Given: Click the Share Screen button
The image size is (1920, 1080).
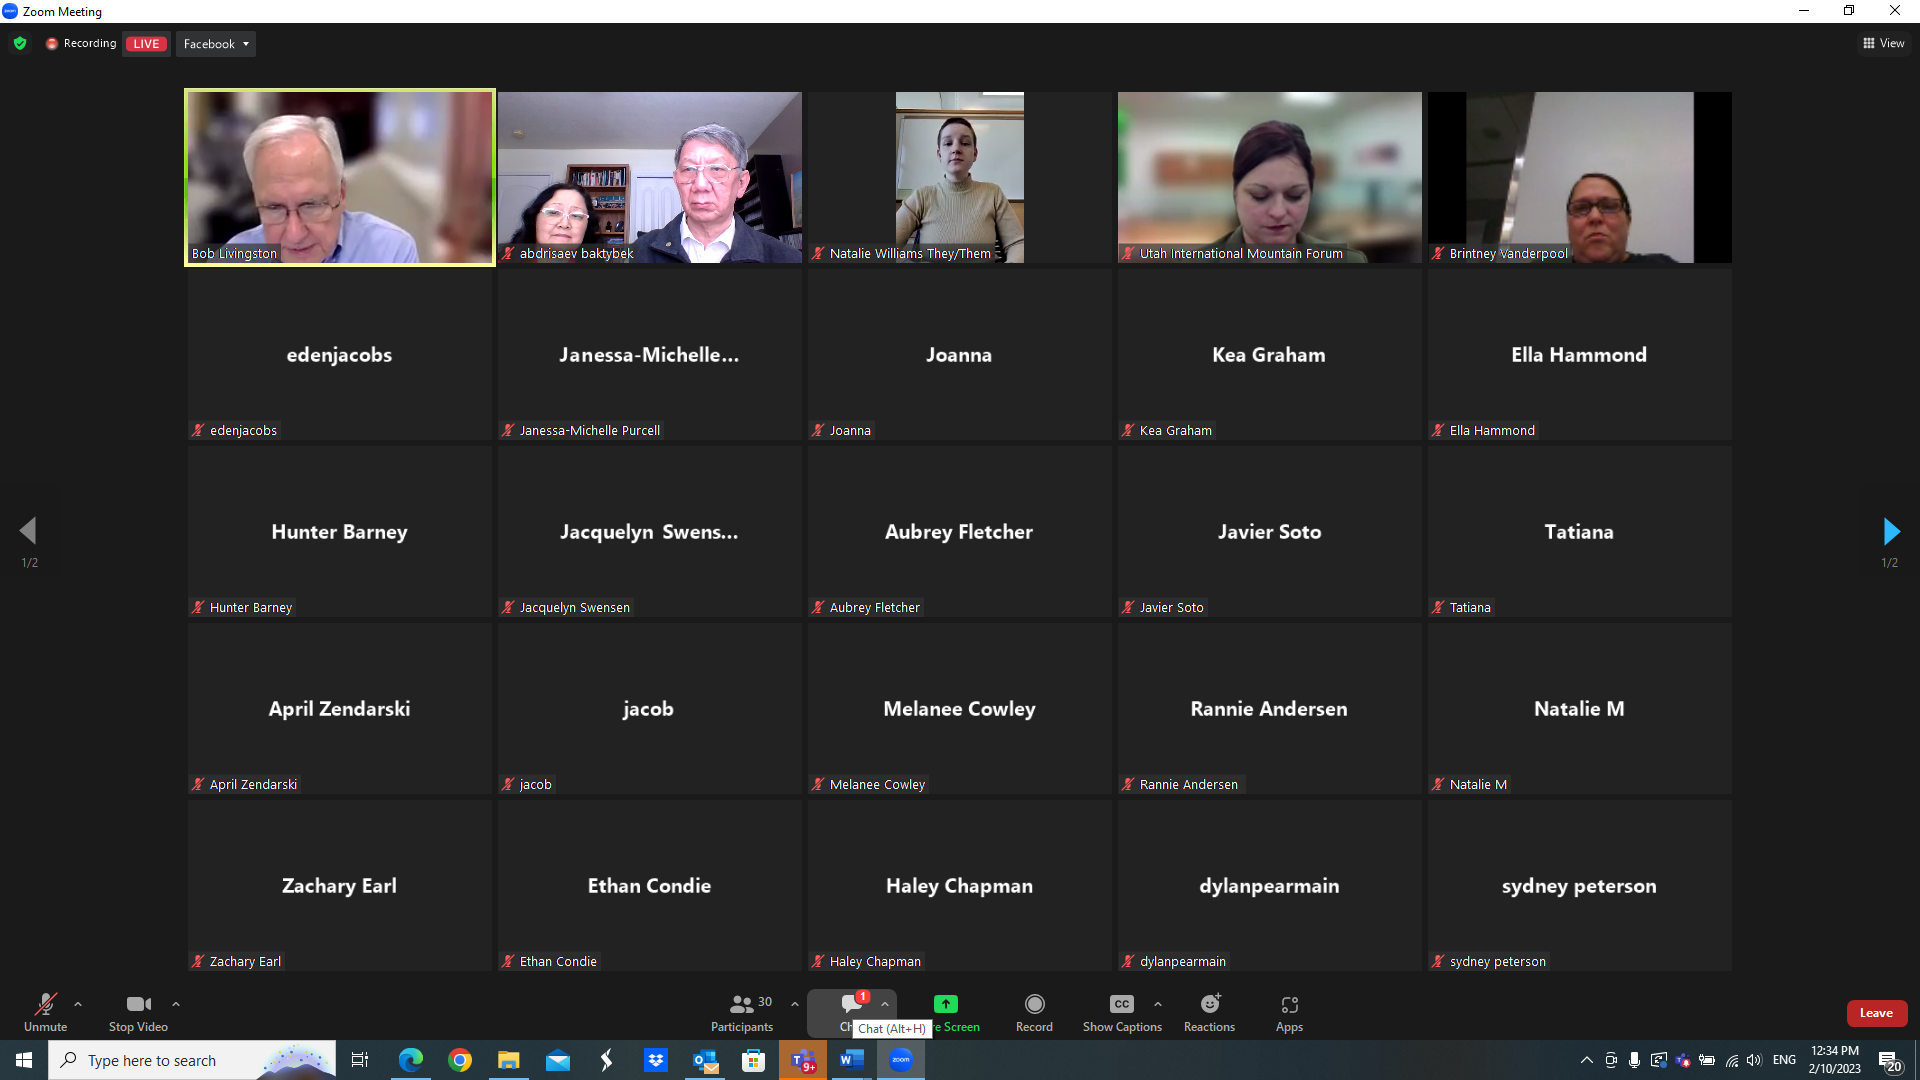Looking at the screenshot, I should (x=946, y=1004).
